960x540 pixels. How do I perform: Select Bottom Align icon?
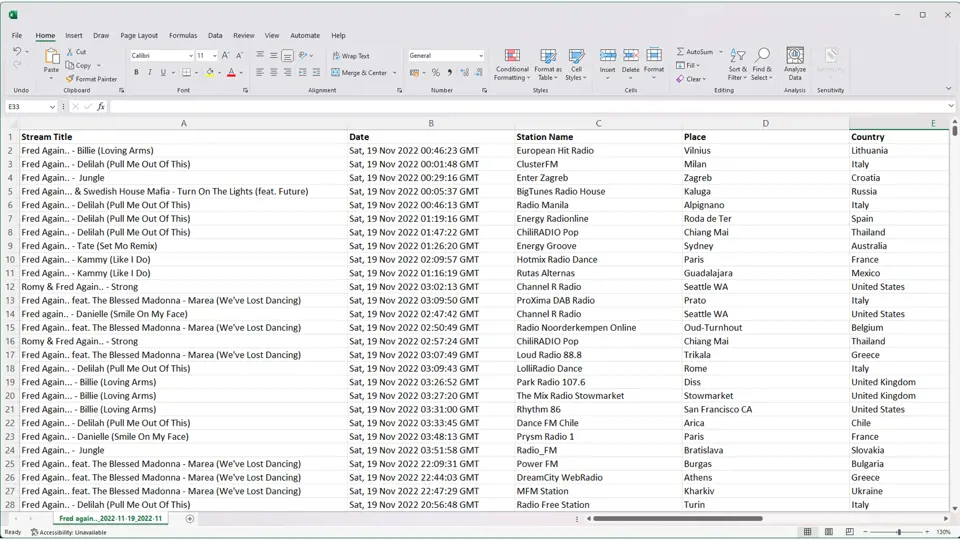[x=287, y=55]
